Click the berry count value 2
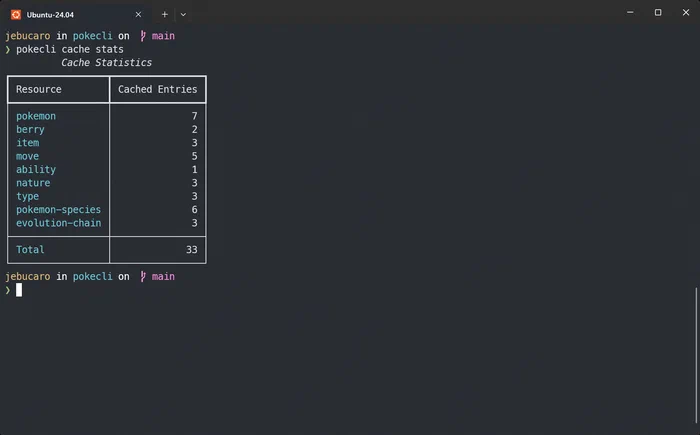This screenshot has width=700, height=435. 194,130
